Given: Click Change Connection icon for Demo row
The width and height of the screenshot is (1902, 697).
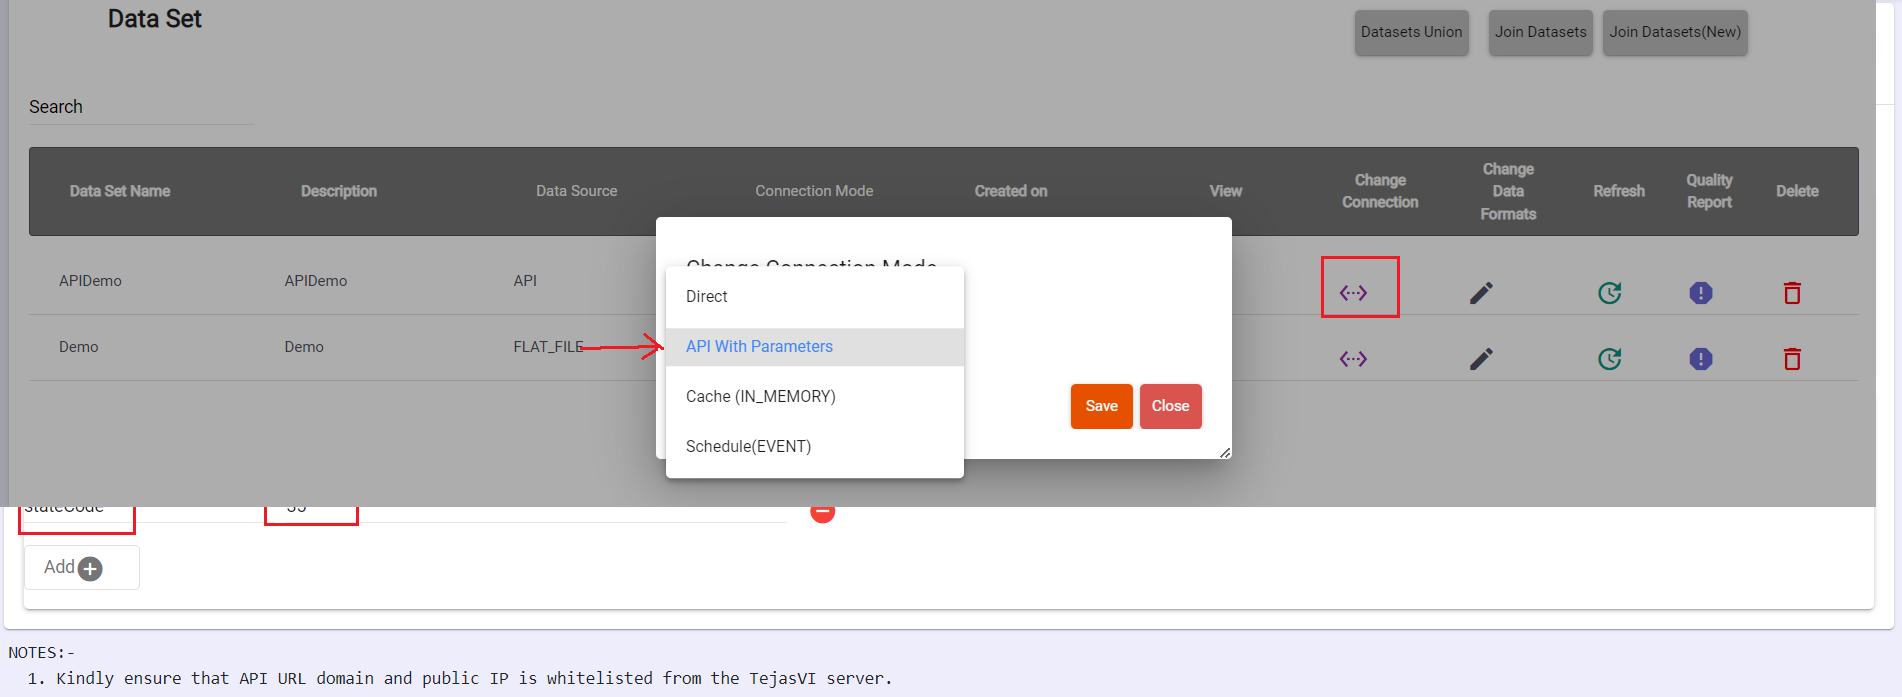Looking at the screenshot, I should point(1353,359).
